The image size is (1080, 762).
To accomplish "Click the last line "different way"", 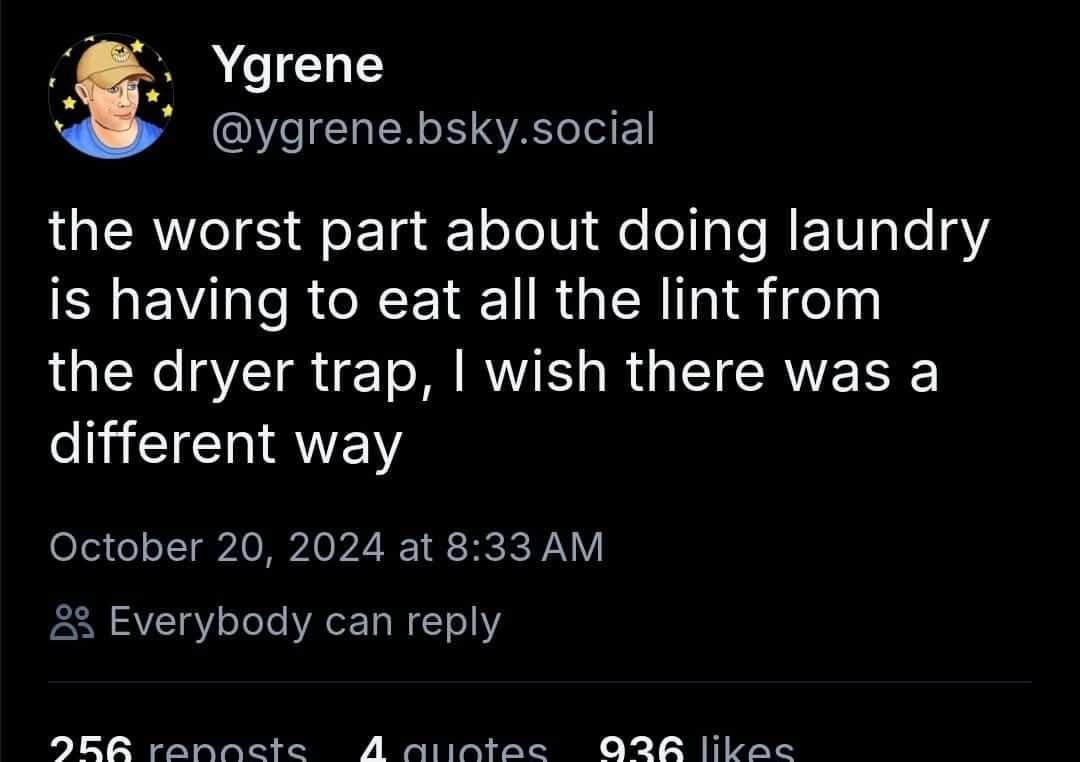I will point(225,443).
